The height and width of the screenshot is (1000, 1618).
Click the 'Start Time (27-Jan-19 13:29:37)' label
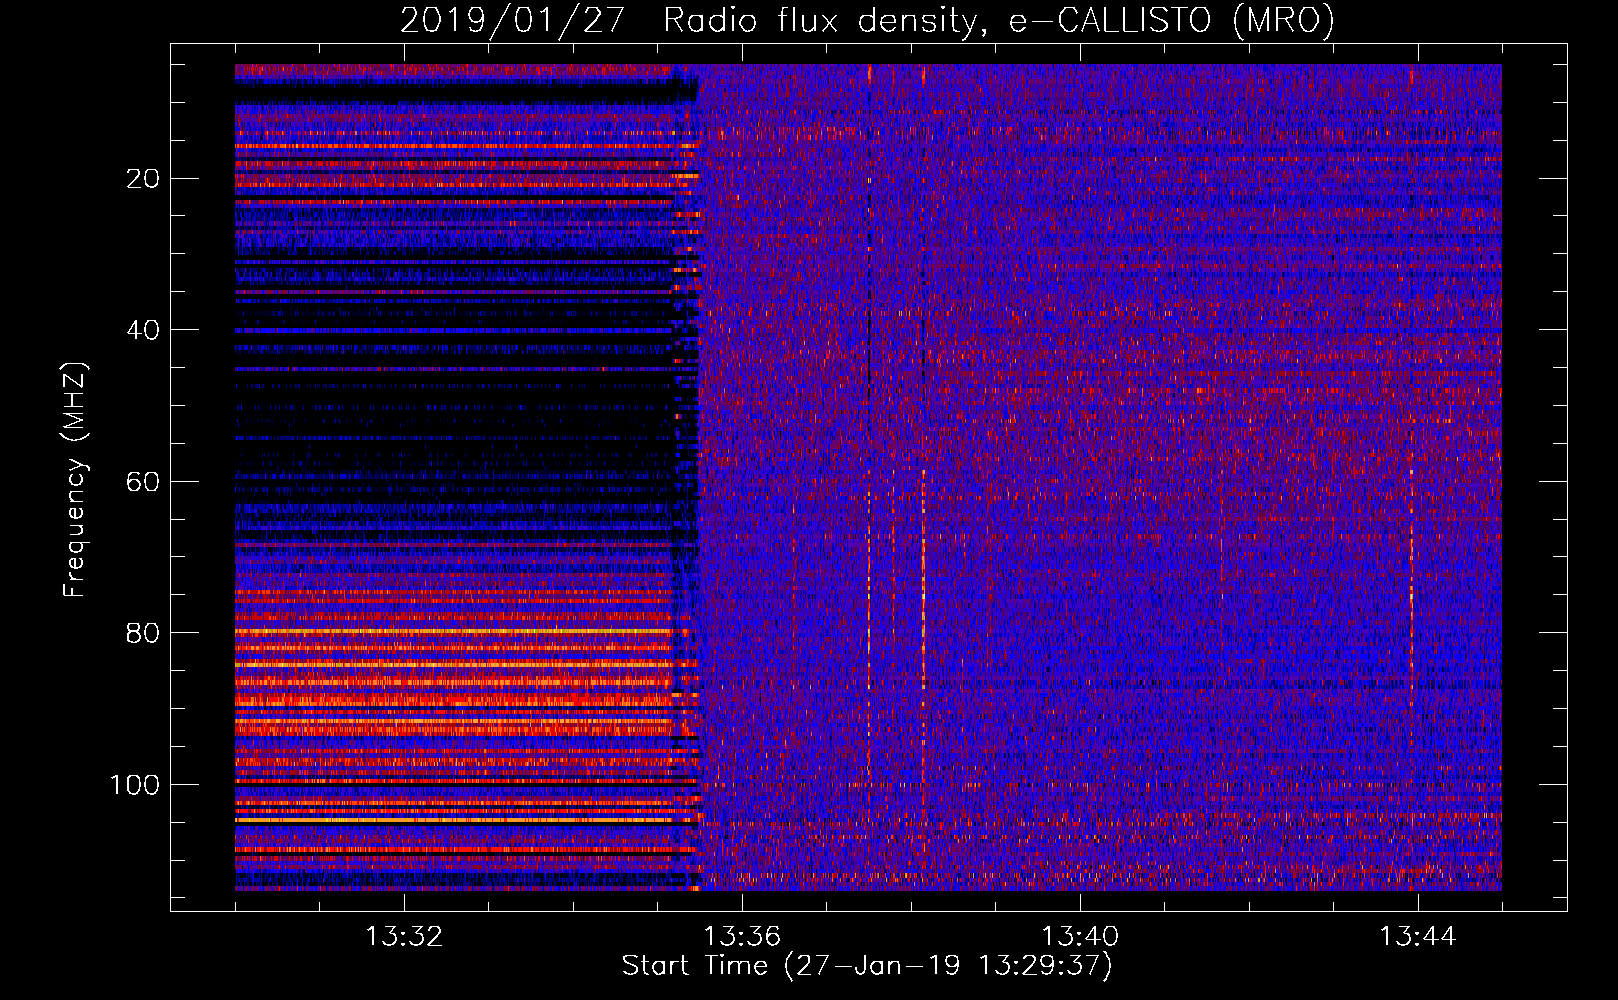(x=867, y=966)
